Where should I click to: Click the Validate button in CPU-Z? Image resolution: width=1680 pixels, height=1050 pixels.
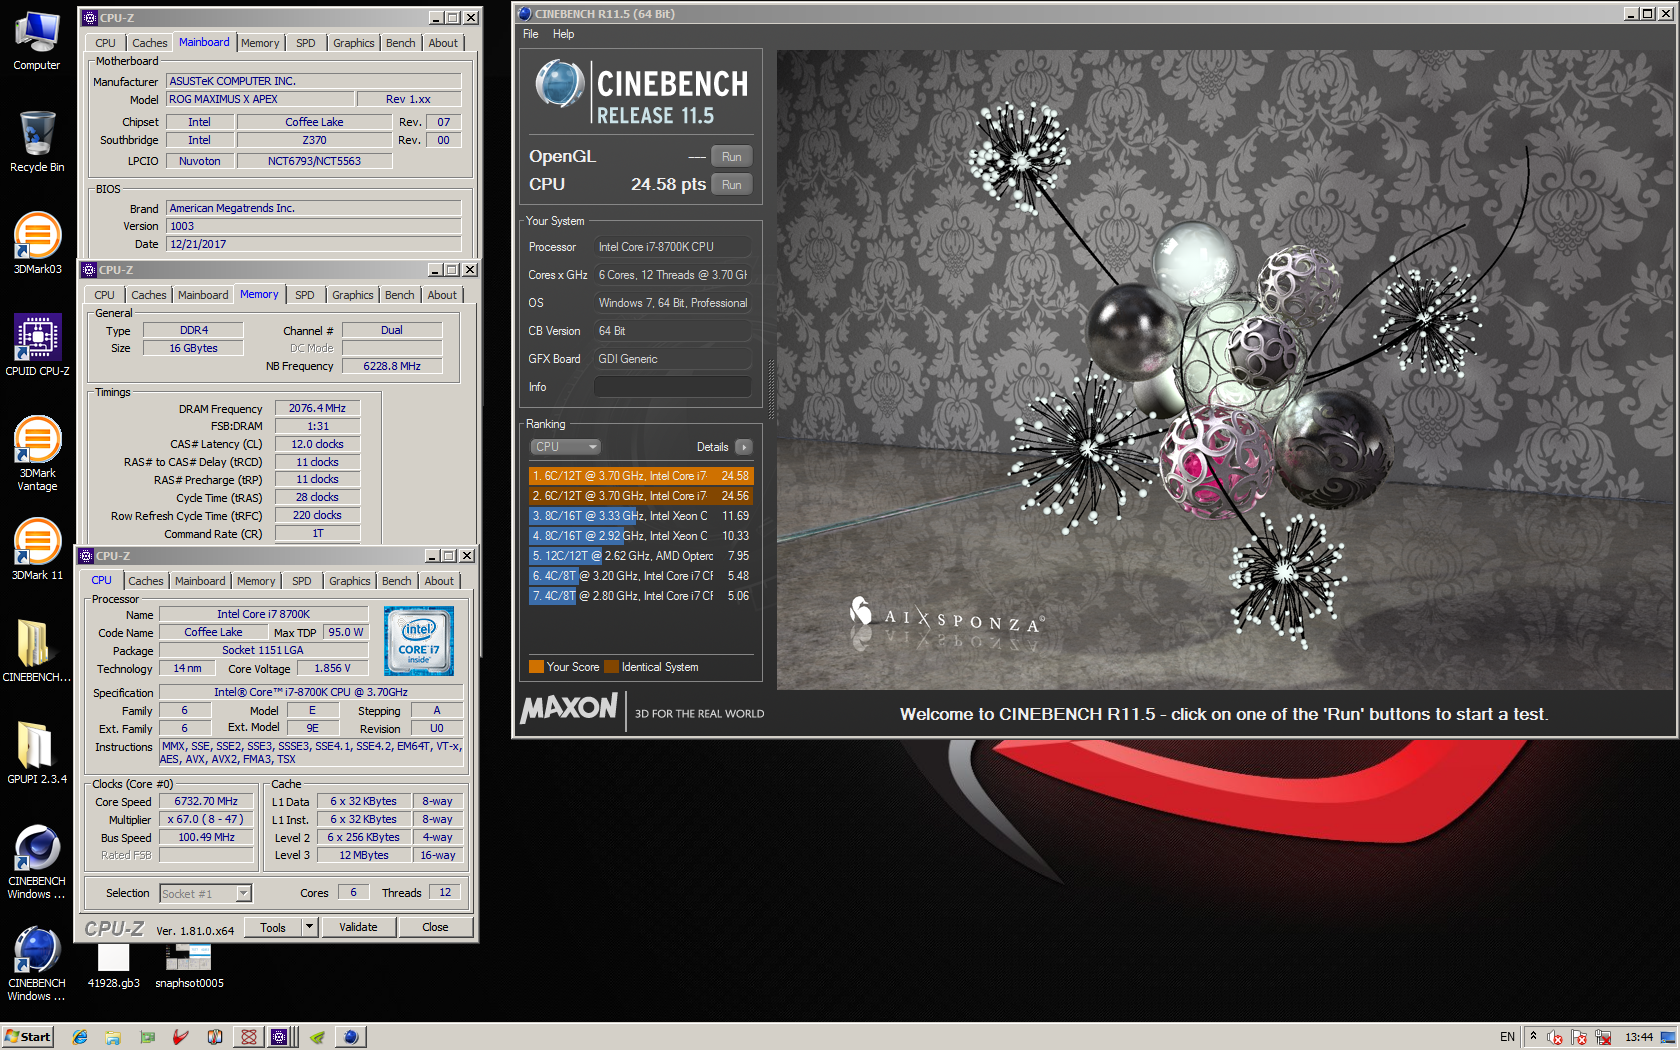[358, 927]
